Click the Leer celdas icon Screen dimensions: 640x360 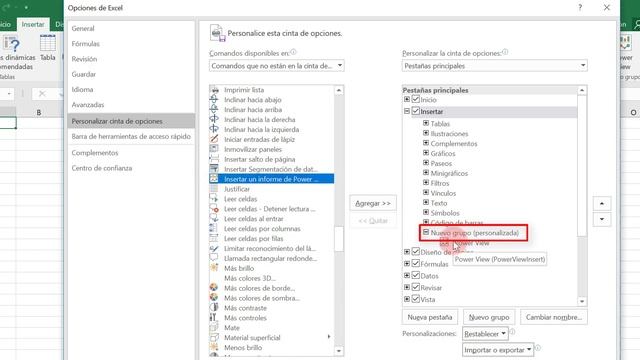coord(214,199)
